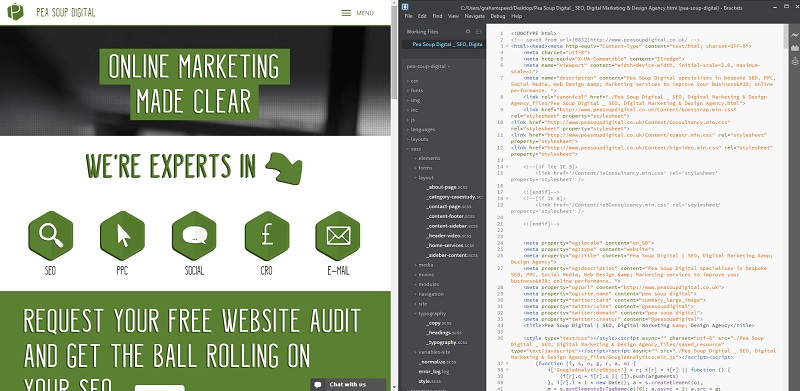
Task: Open _content-footer.scss file
Action: click(x=451, y=216)
